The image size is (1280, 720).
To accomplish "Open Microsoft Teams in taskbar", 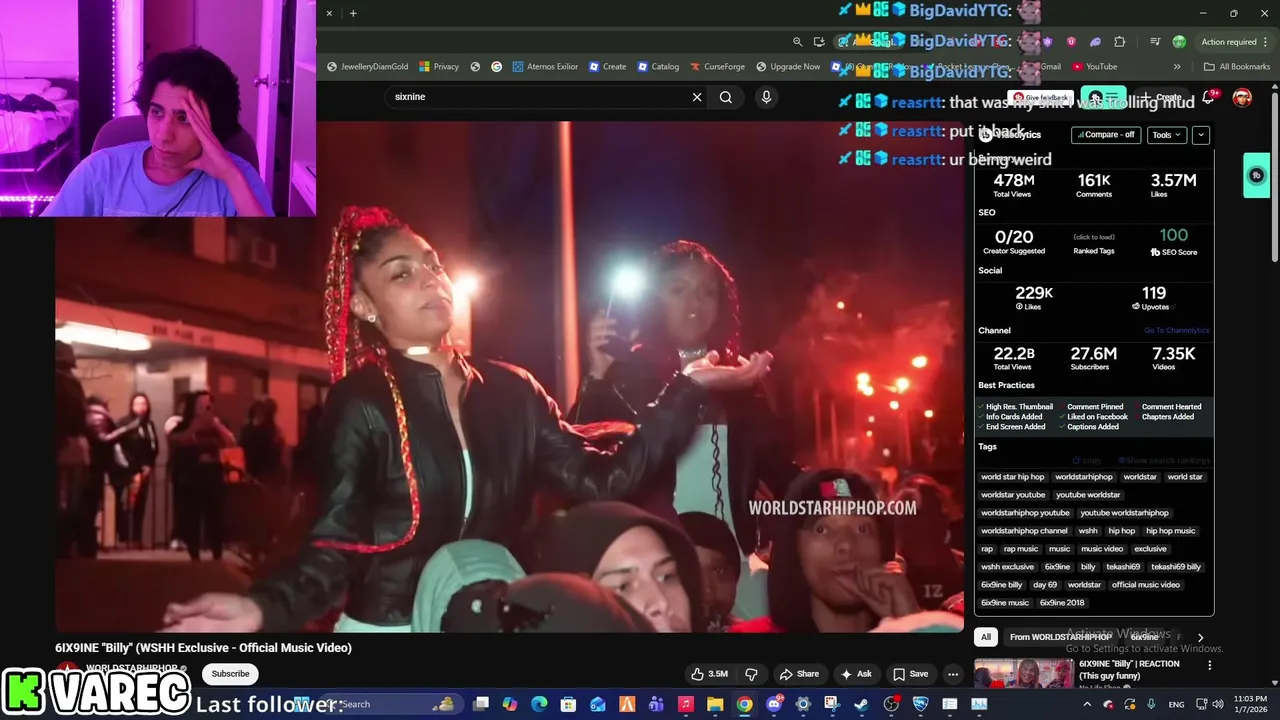I will [656, 704].
